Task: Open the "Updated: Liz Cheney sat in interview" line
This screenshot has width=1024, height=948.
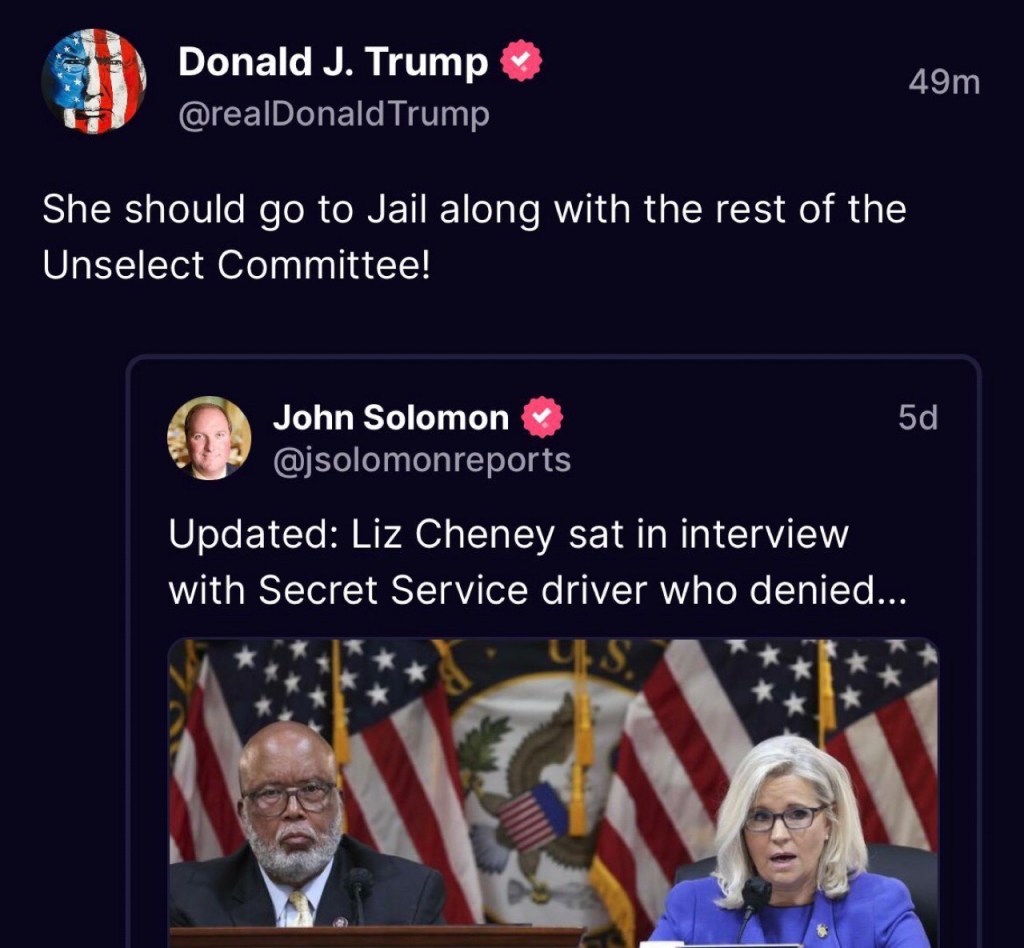Action: 508,535
